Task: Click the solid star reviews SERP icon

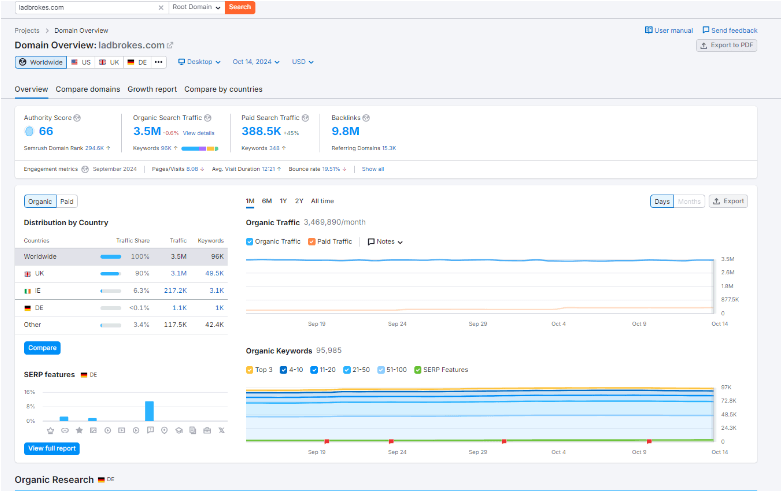Action: (x=79, y=430)
